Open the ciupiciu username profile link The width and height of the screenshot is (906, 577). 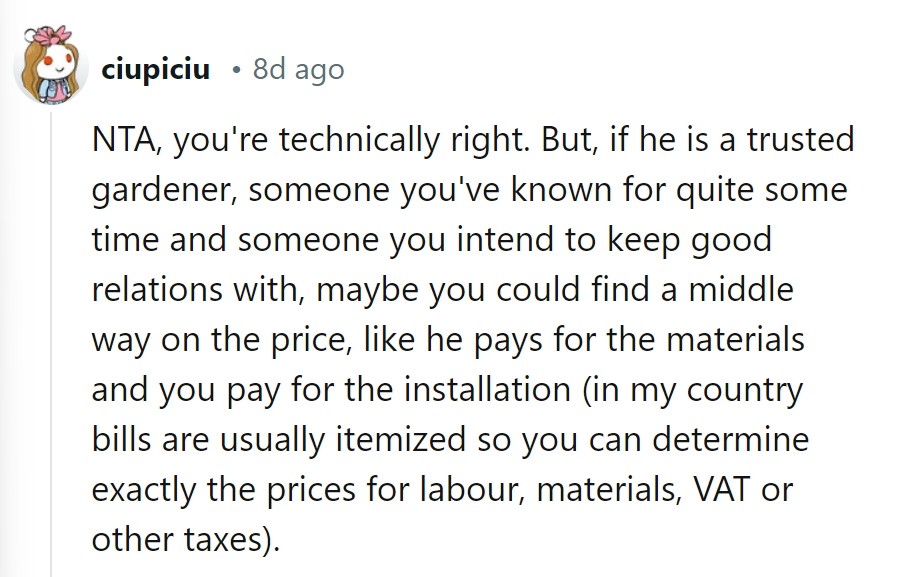[x=155, y=70]
